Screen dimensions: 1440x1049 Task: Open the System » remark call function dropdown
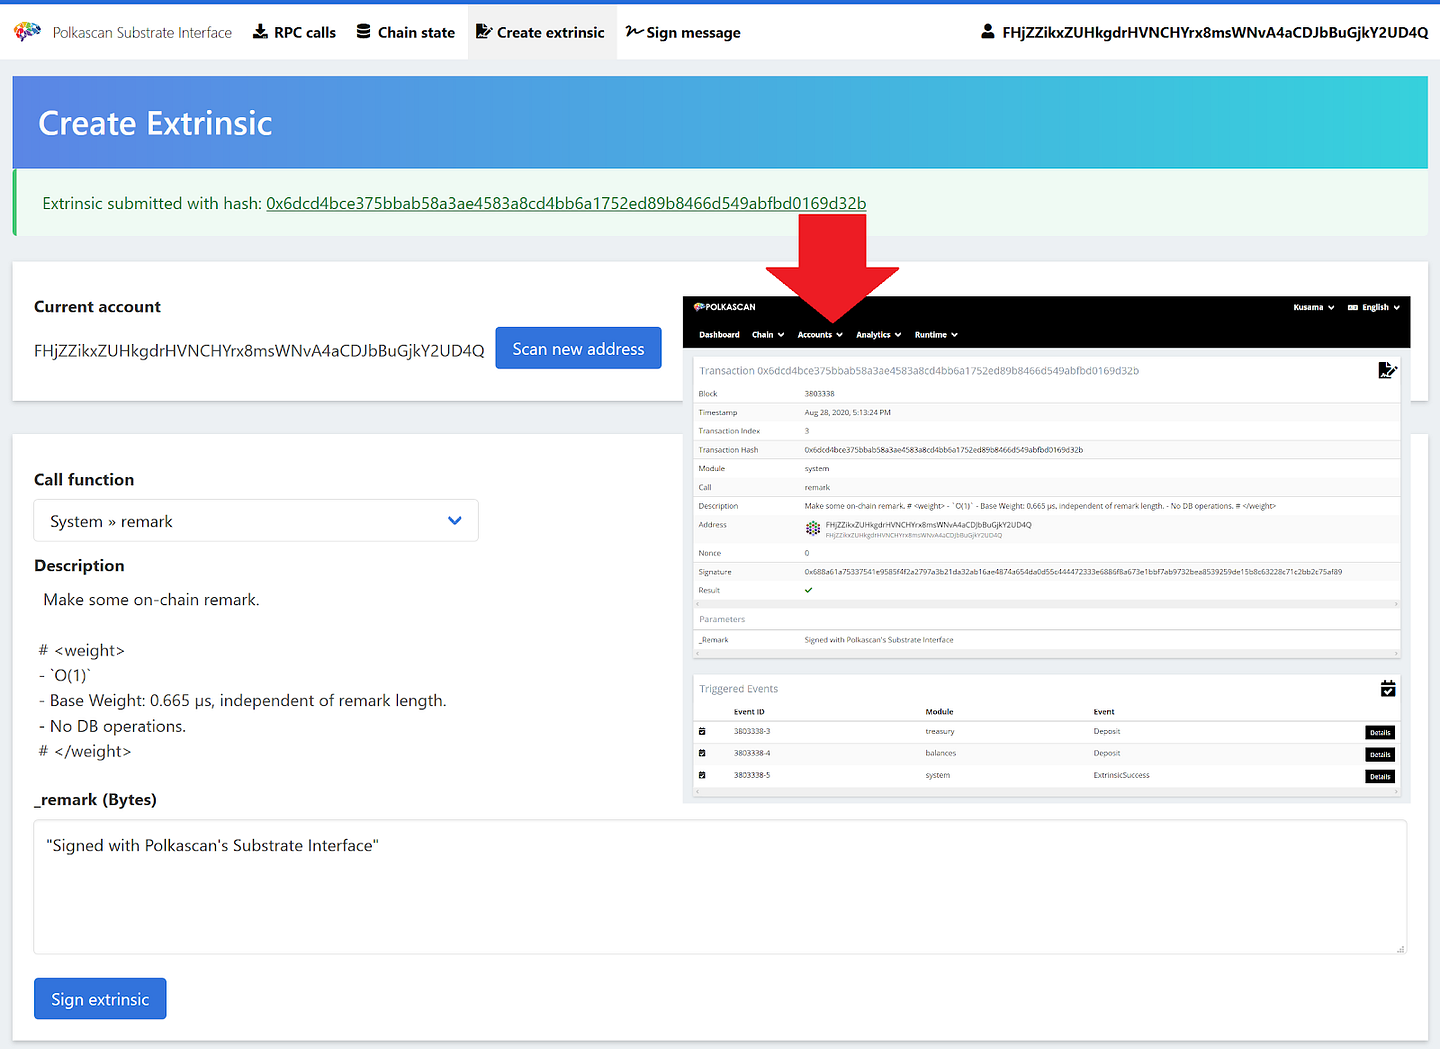pyautogui.click(x=256, y=521)
